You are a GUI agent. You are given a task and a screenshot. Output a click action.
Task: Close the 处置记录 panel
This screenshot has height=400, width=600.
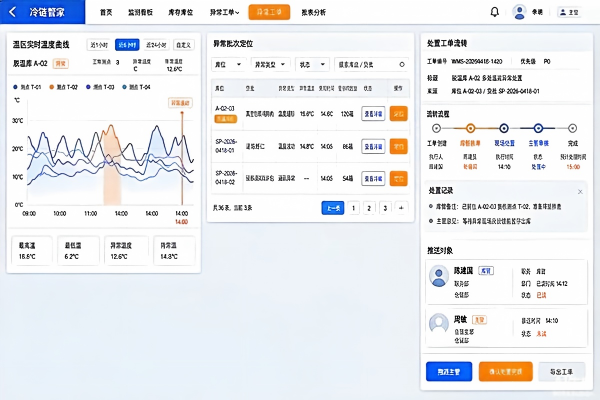(580, 191)
